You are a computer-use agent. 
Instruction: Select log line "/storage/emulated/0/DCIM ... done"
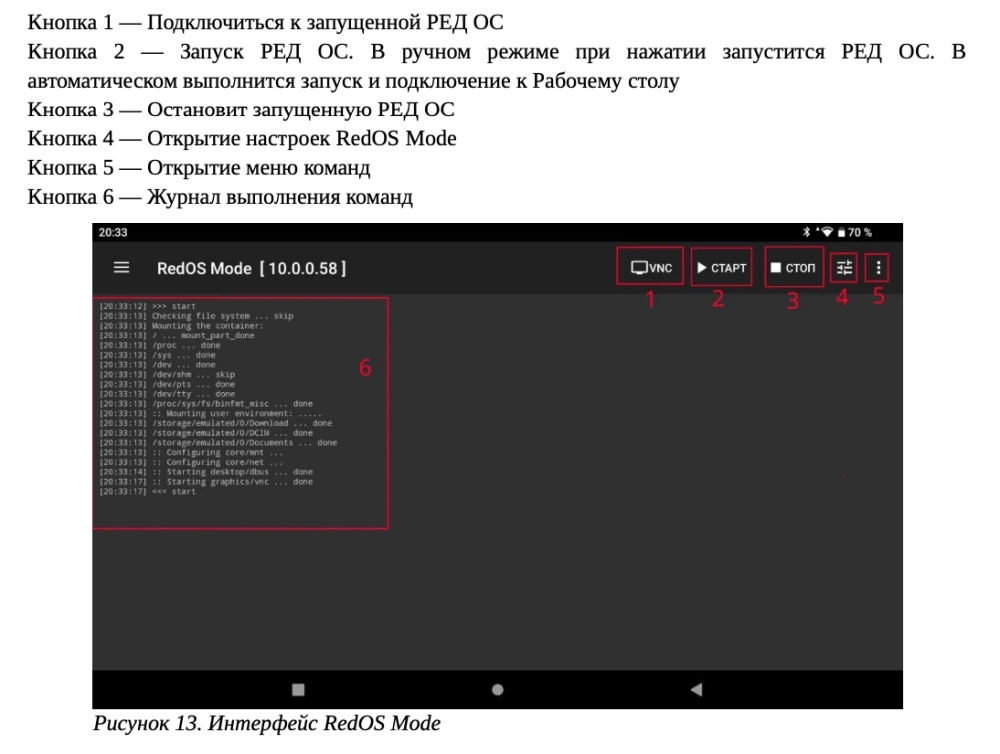click(206, 433)
